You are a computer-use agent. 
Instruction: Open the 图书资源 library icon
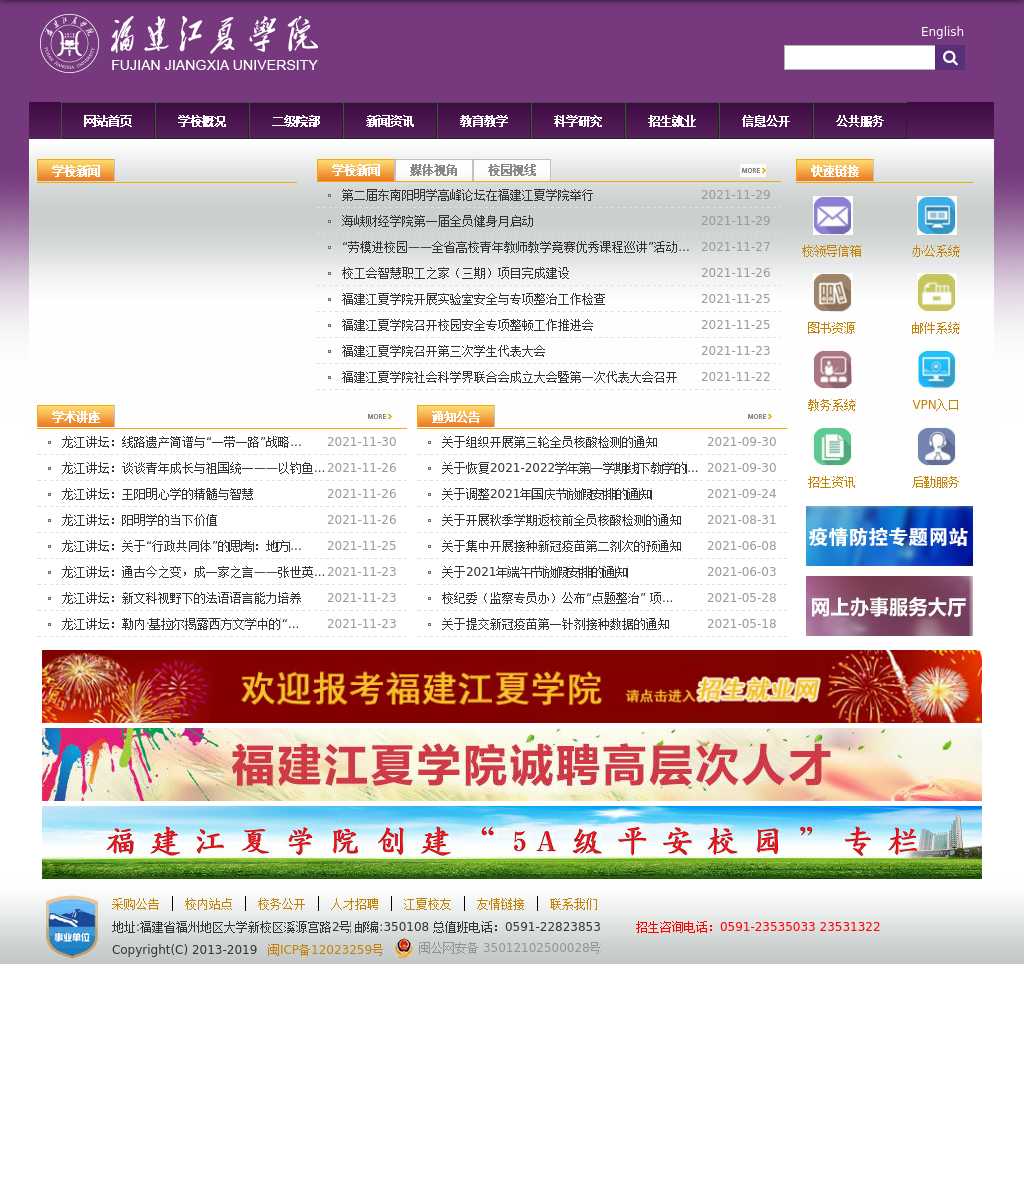point(832,293)
